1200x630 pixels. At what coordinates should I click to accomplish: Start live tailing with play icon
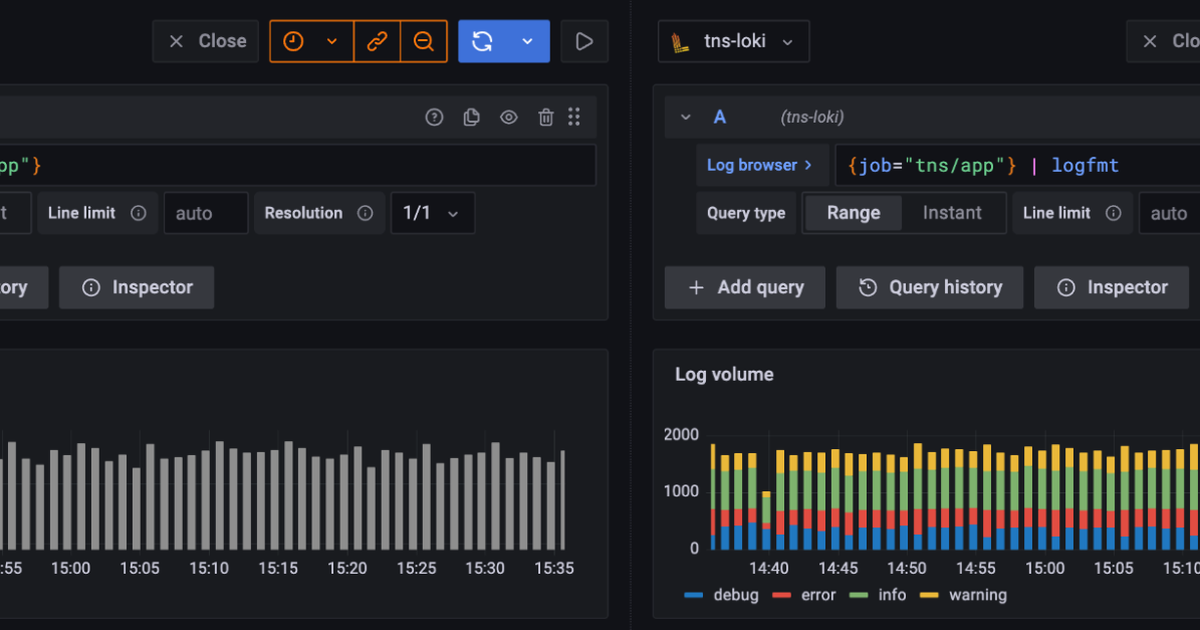[584, 41]
